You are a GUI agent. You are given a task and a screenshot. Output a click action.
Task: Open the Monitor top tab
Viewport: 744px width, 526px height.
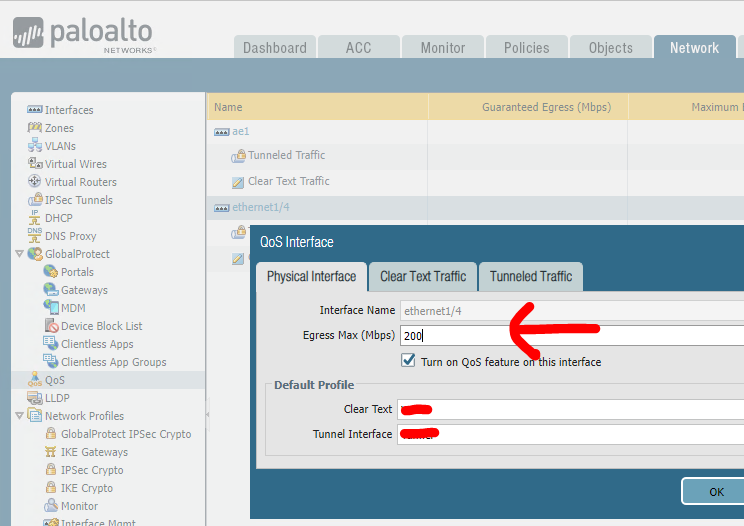(443, 47)
